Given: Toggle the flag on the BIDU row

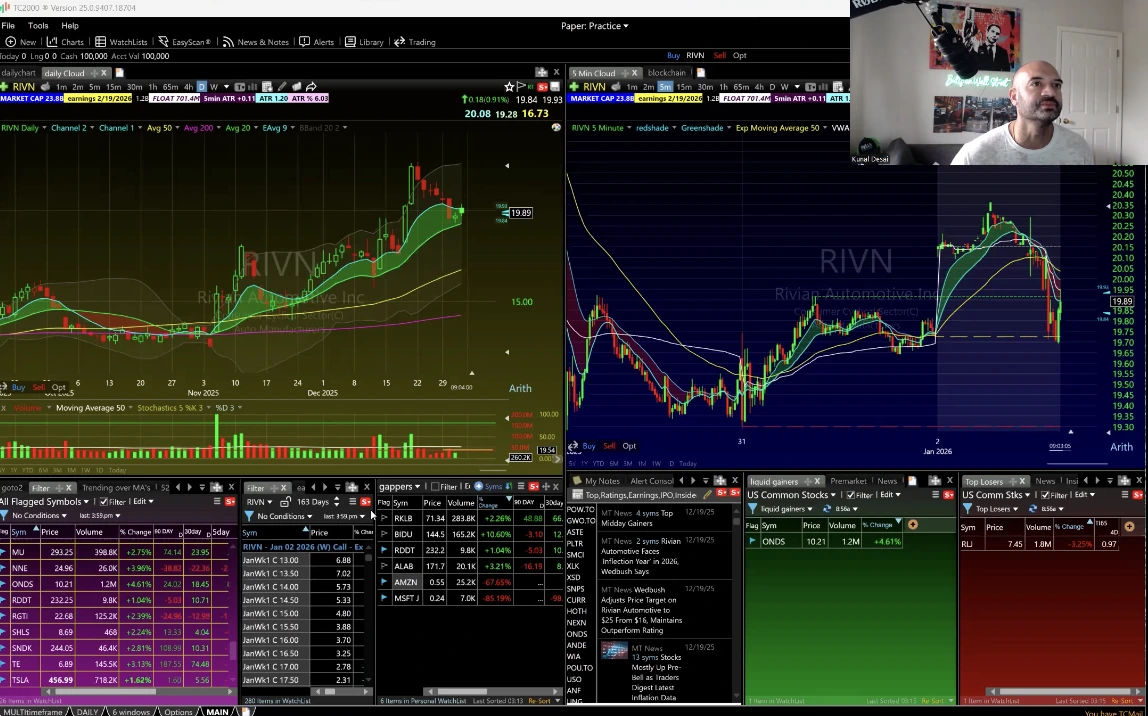Looking at the screenshot, I should click(384, 534).
